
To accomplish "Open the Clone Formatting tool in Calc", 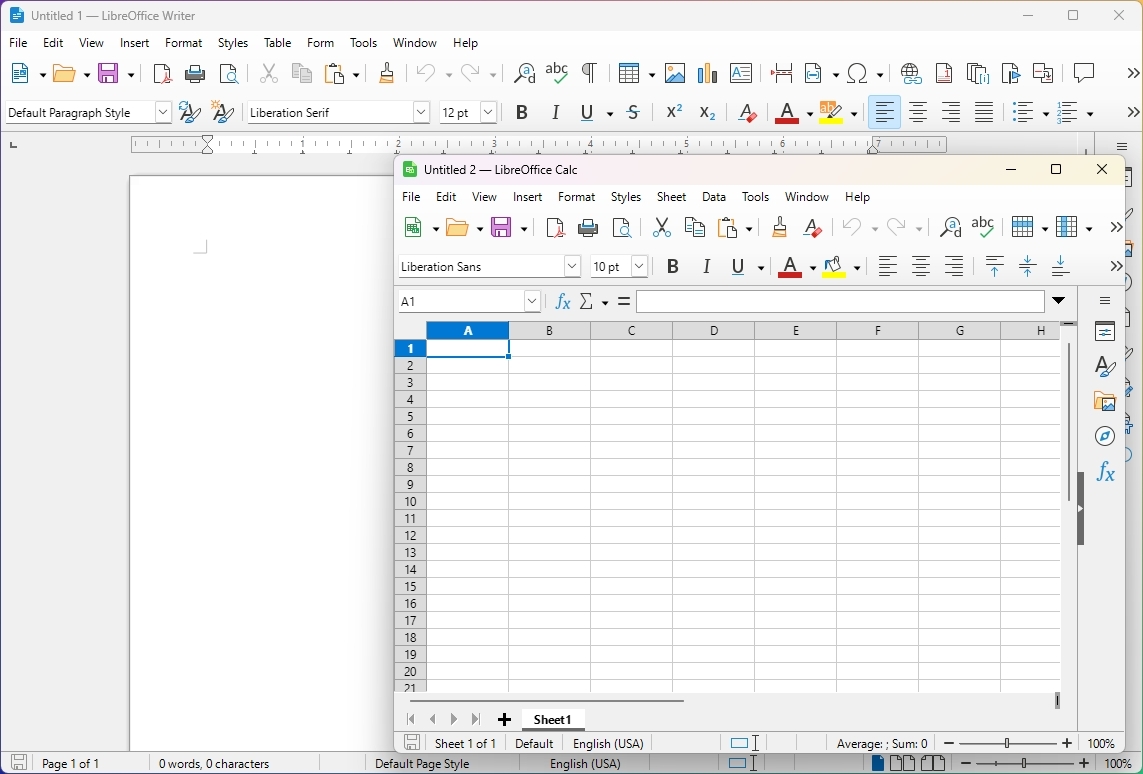I will pos(780,228).
